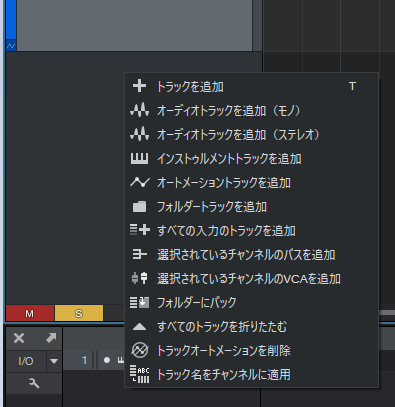Select オートメーショントラックを追加
Screen dimensions: 395x407
[x=252, y=182]
